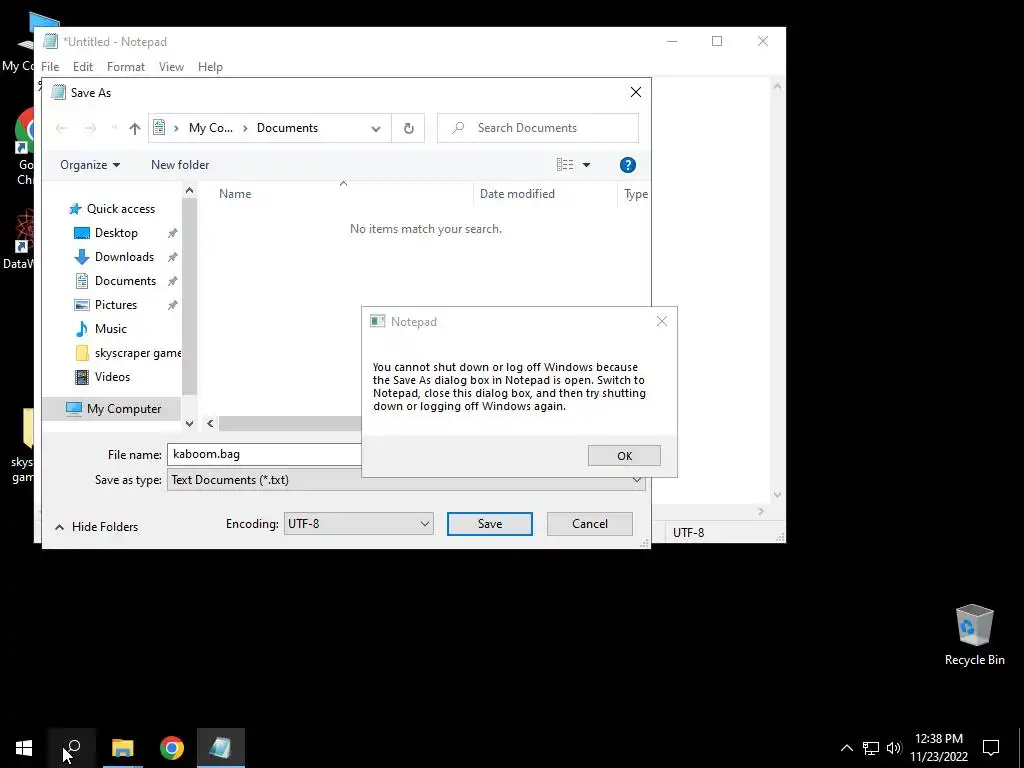Click the clock showing 12:38 PM
The height and width of the screenshot is (768, 1024).
(939, 748)
